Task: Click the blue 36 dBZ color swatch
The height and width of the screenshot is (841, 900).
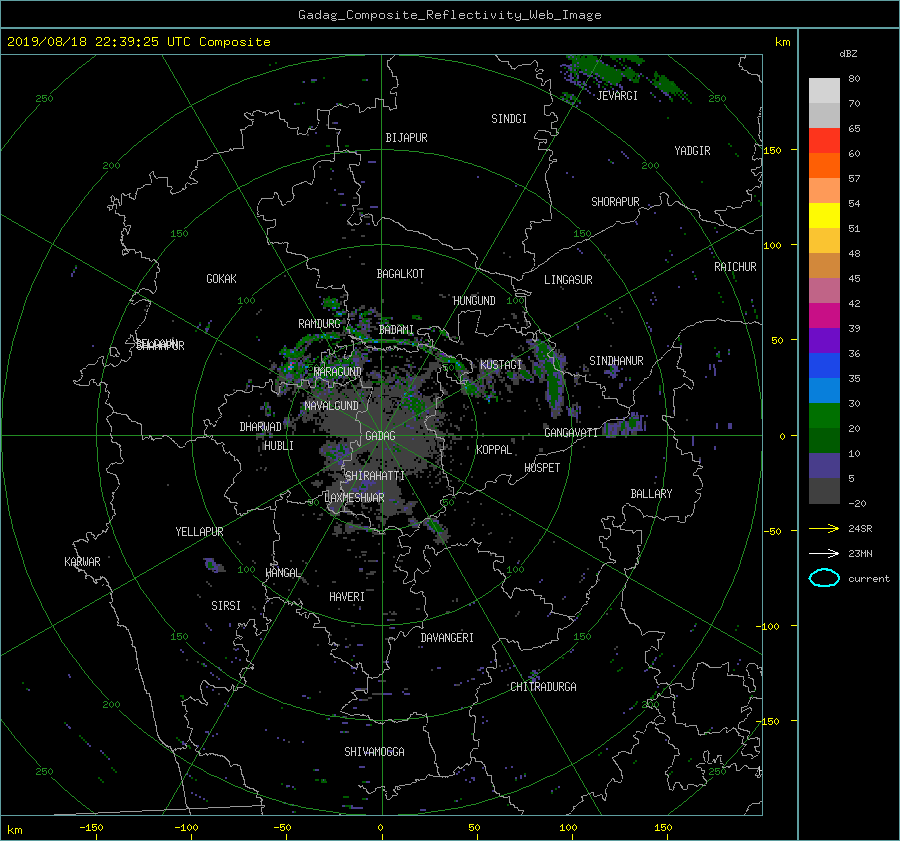Action: coord(824,366)
